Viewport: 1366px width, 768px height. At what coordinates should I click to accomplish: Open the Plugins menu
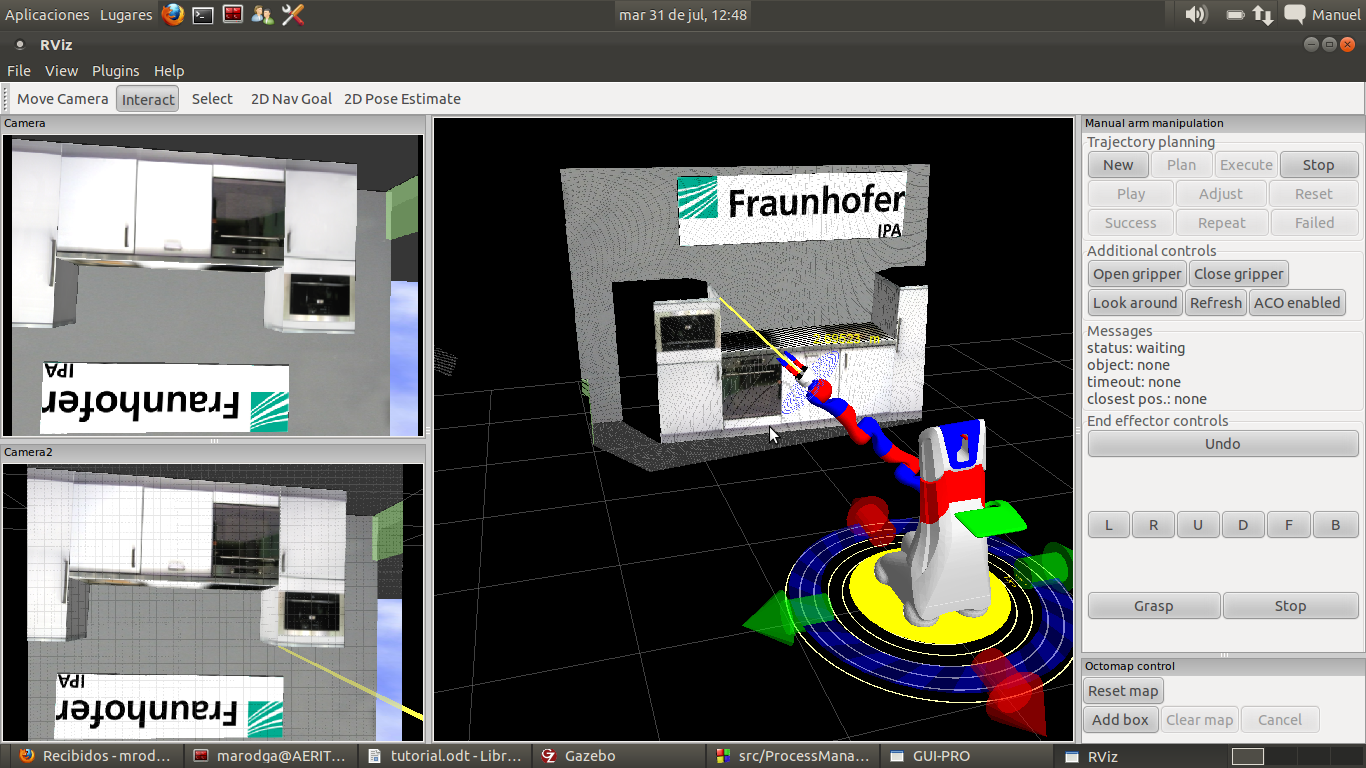(x=116, y=71)
